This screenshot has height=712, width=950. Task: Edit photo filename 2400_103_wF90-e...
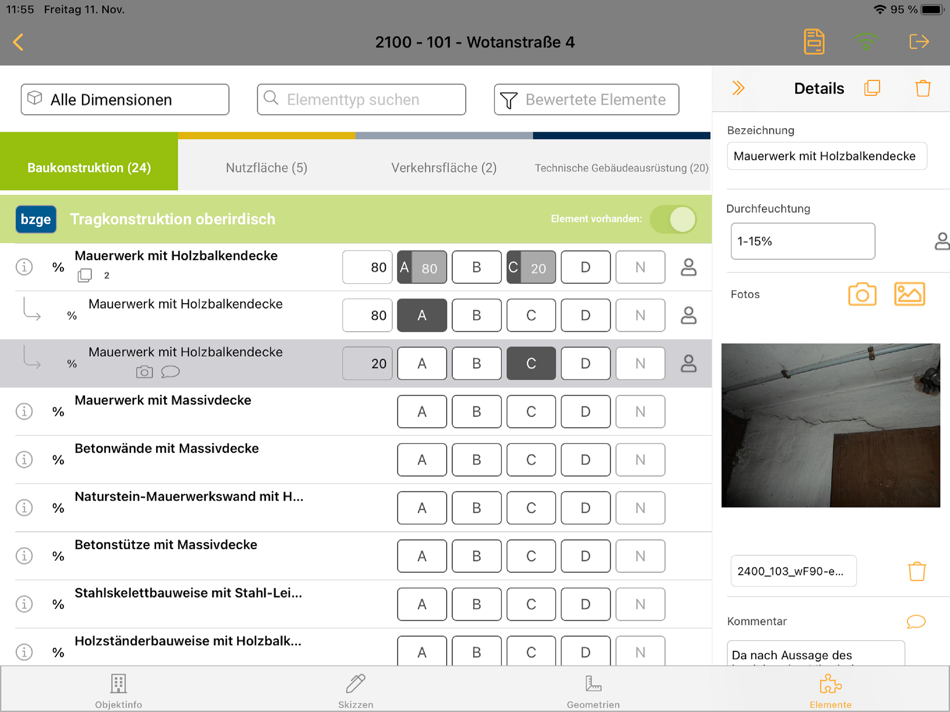(x=794, y=571)
